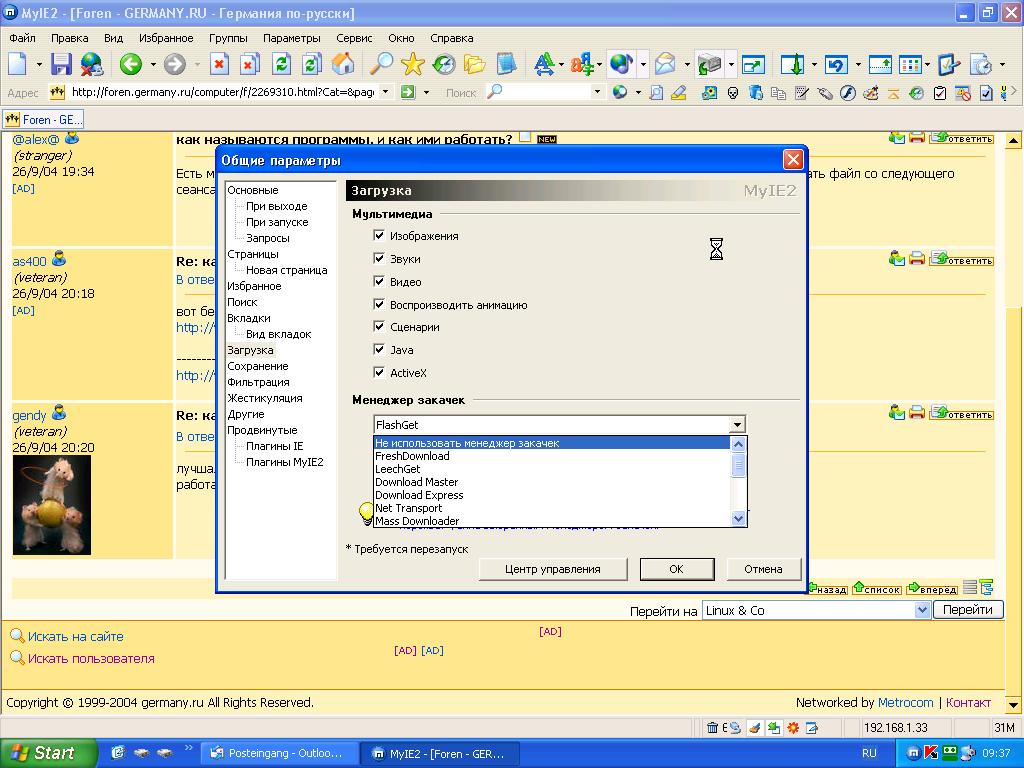Open the Back button history dropdown arrow
This screenshot has height=768, width=1024.
(x=153, y=64)
